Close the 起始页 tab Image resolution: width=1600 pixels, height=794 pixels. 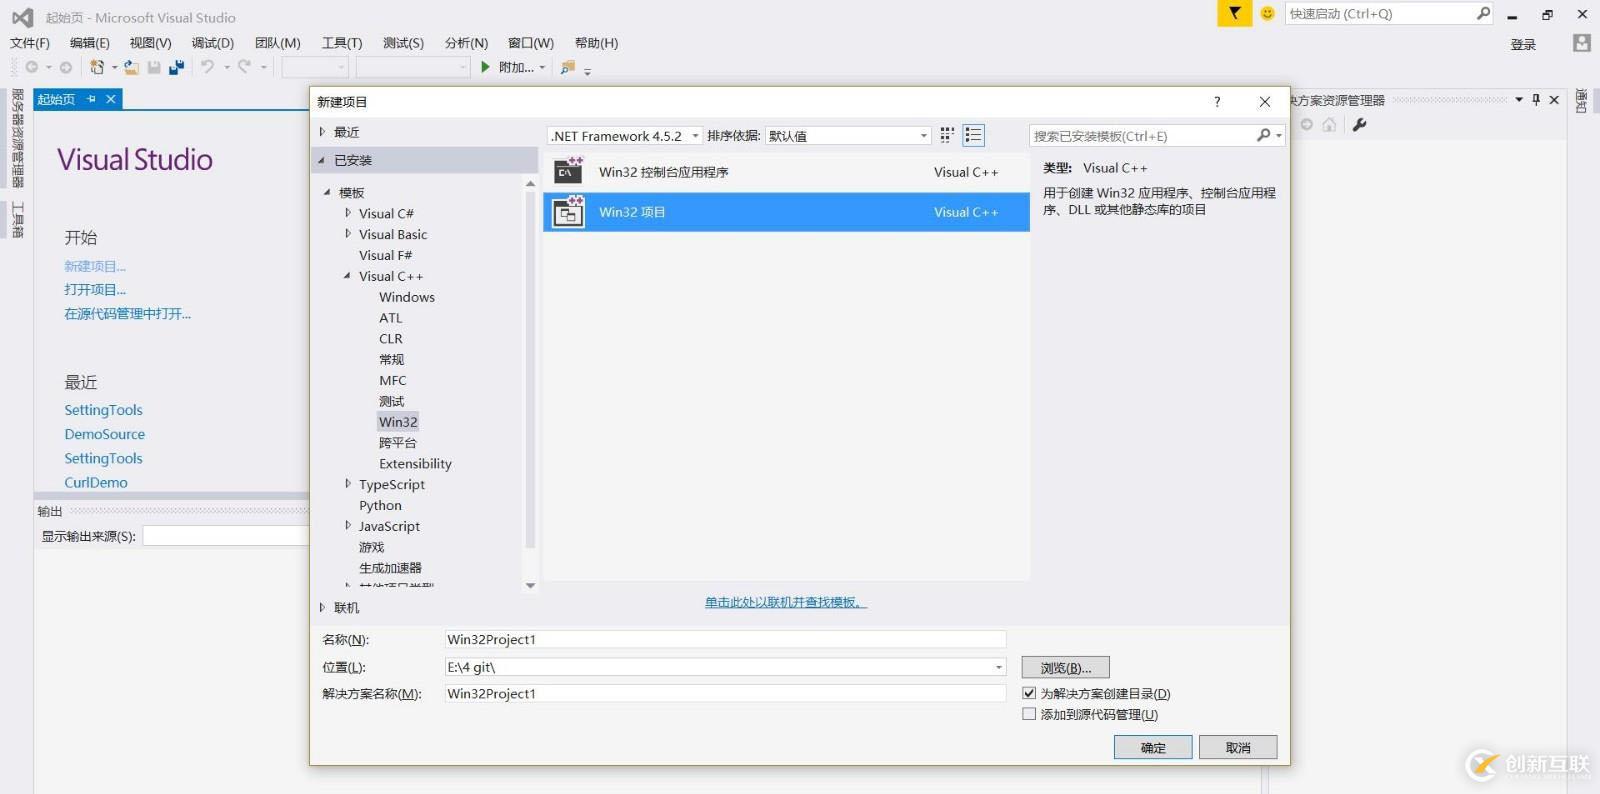111,99
